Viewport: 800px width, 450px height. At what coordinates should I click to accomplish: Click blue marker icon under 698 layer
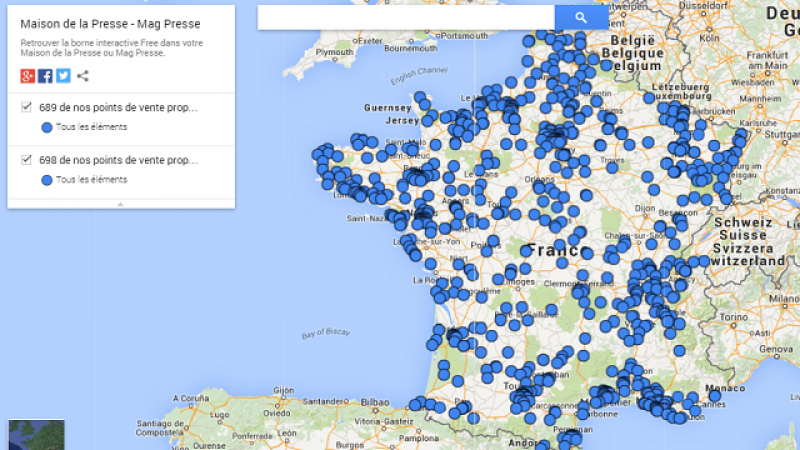point(47,179)
